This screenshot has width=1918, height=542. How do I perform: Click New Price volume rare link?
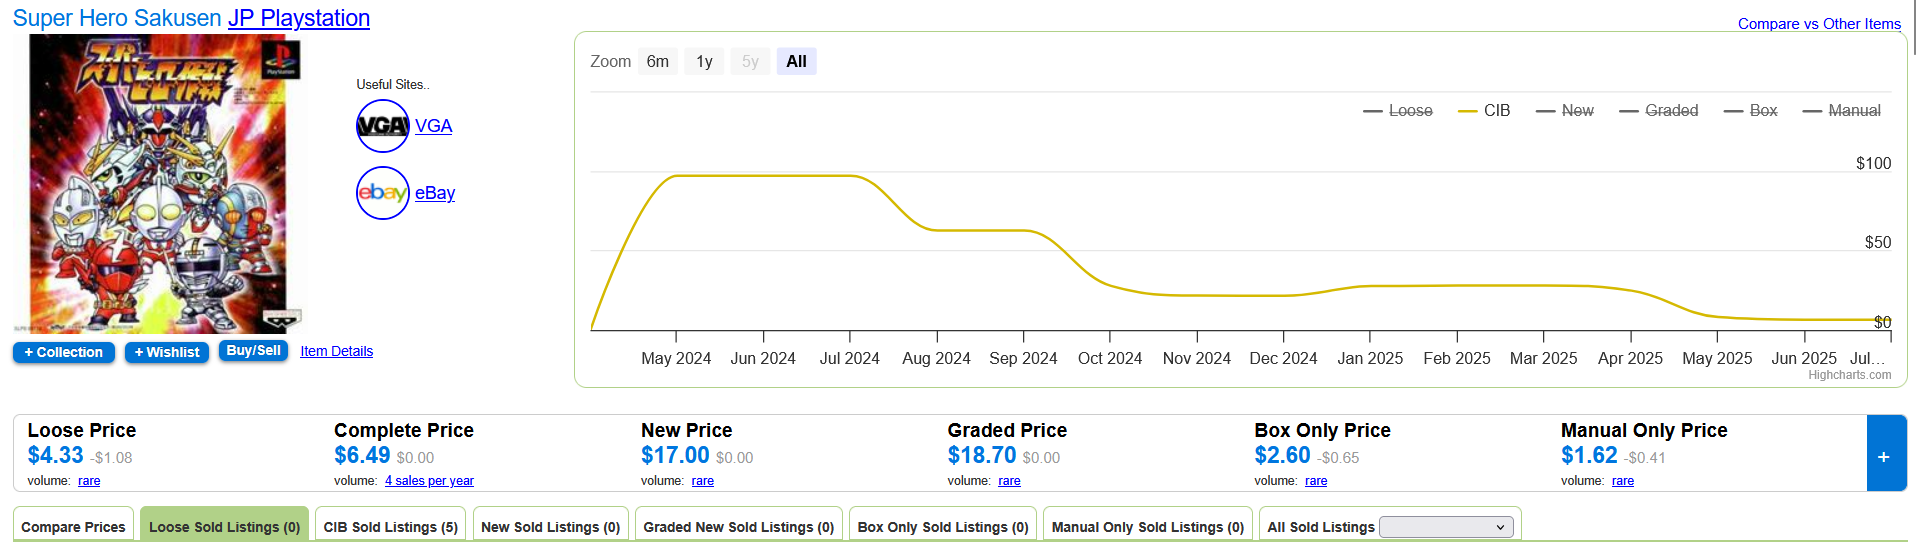click(703, 481)
